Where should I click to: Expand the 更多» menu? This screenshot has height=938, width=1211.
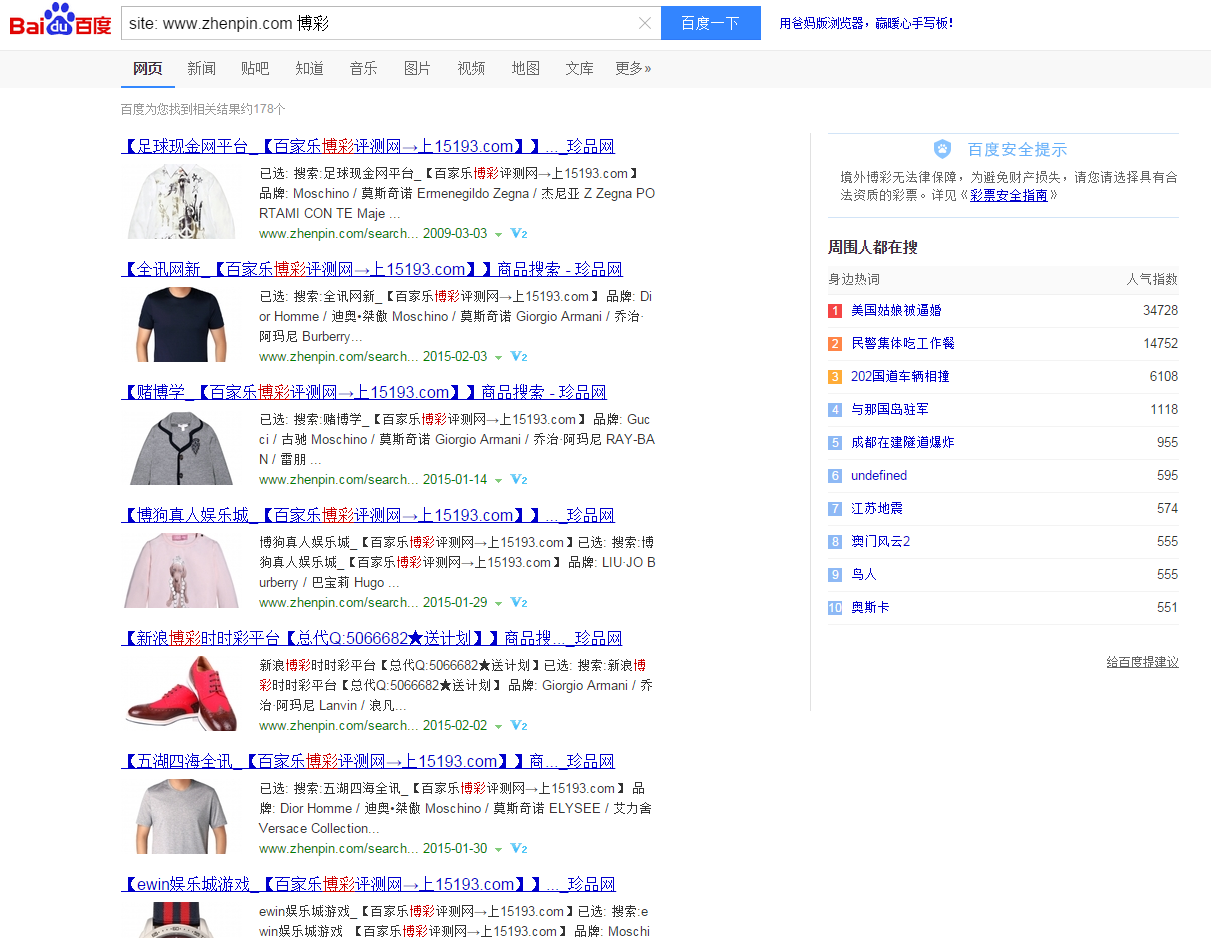coord(633,68)
